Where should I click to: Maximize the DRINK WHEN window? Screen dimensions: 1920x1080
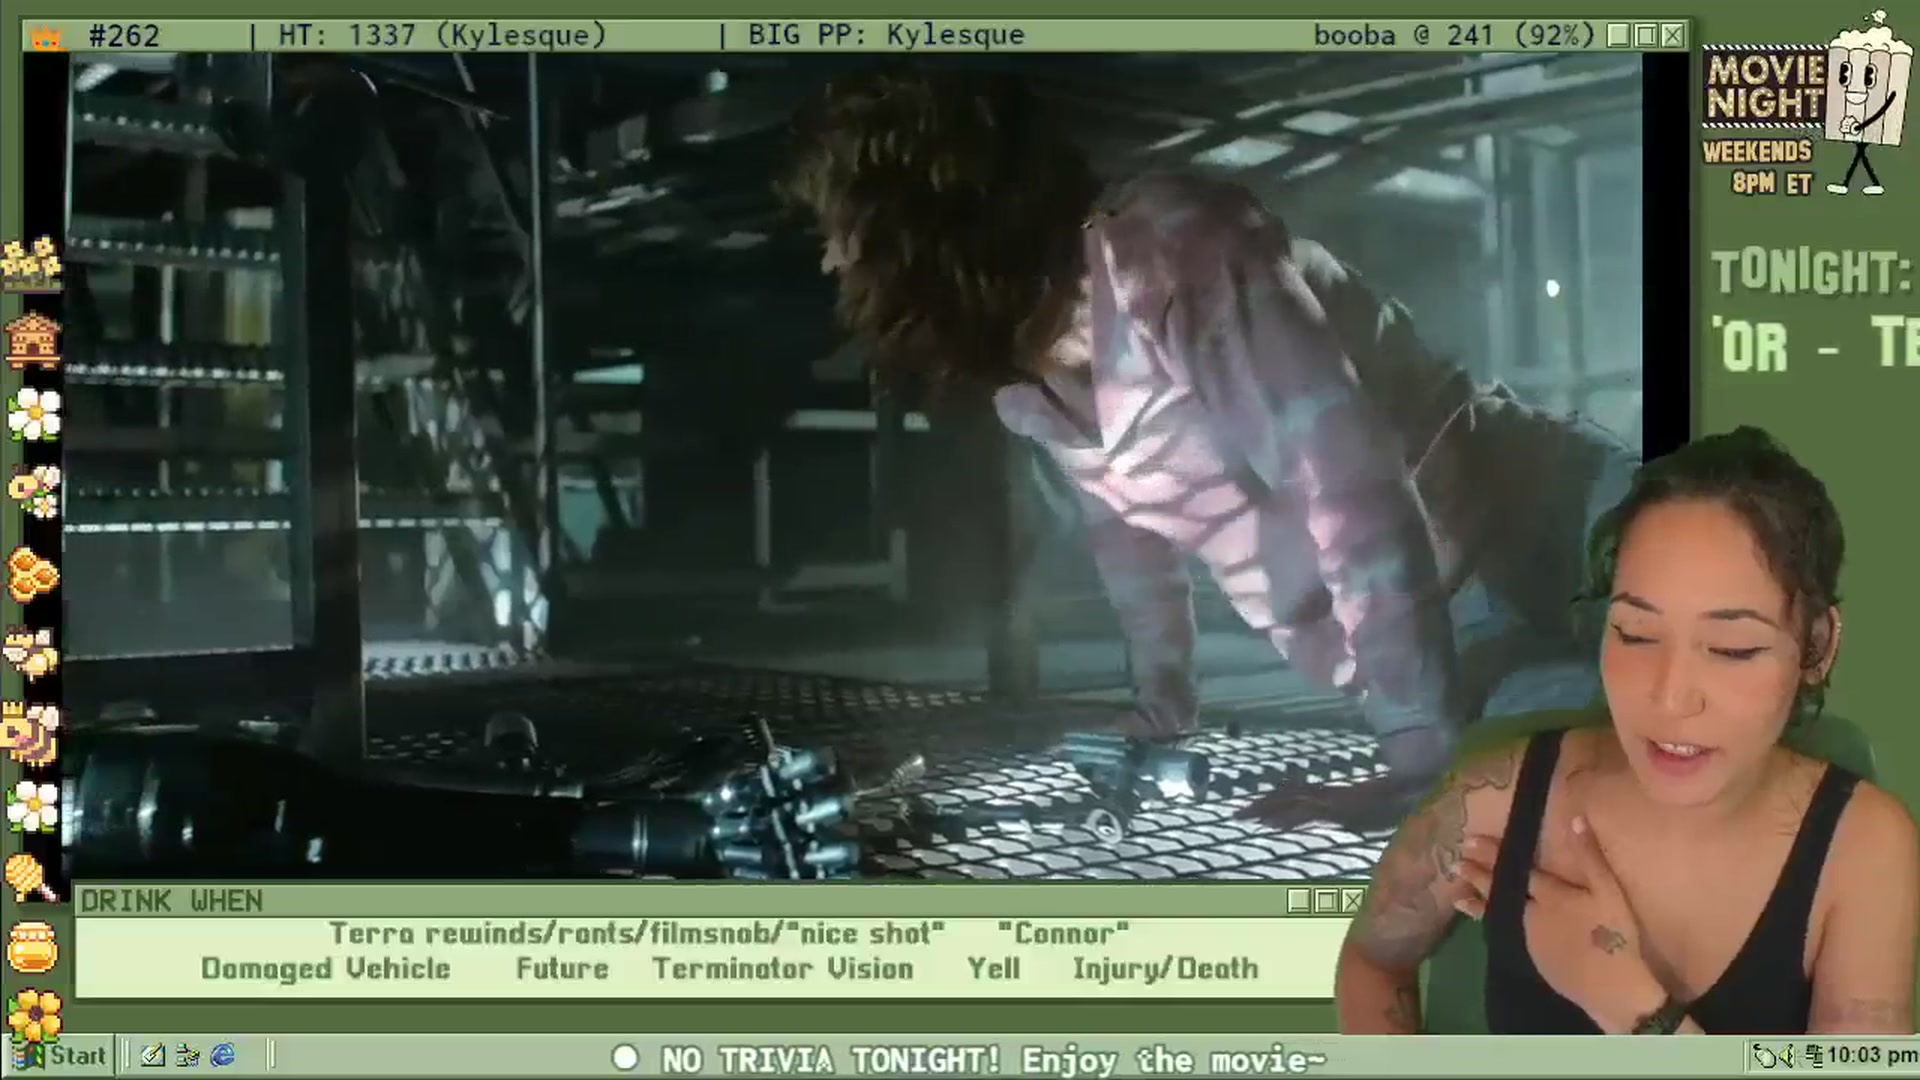point(1326,901)
